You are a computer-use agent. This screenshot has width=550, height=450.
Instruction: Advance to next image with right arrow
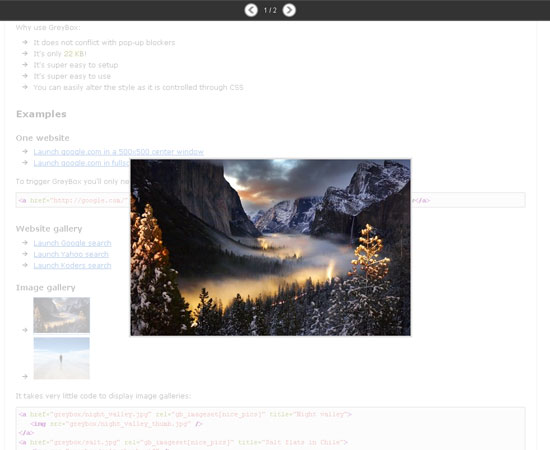click(289, 10)
